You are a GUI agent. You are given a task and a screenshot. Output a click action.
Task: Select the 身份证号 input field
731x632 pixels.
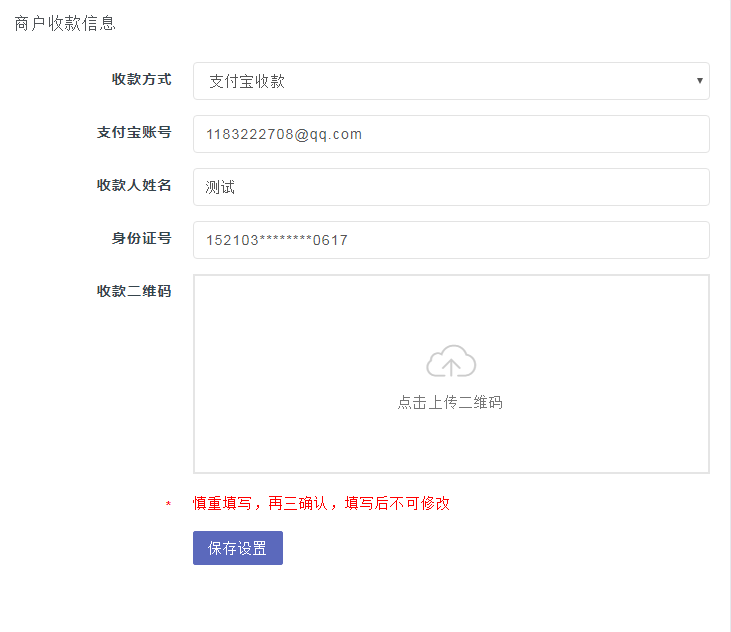451,240
